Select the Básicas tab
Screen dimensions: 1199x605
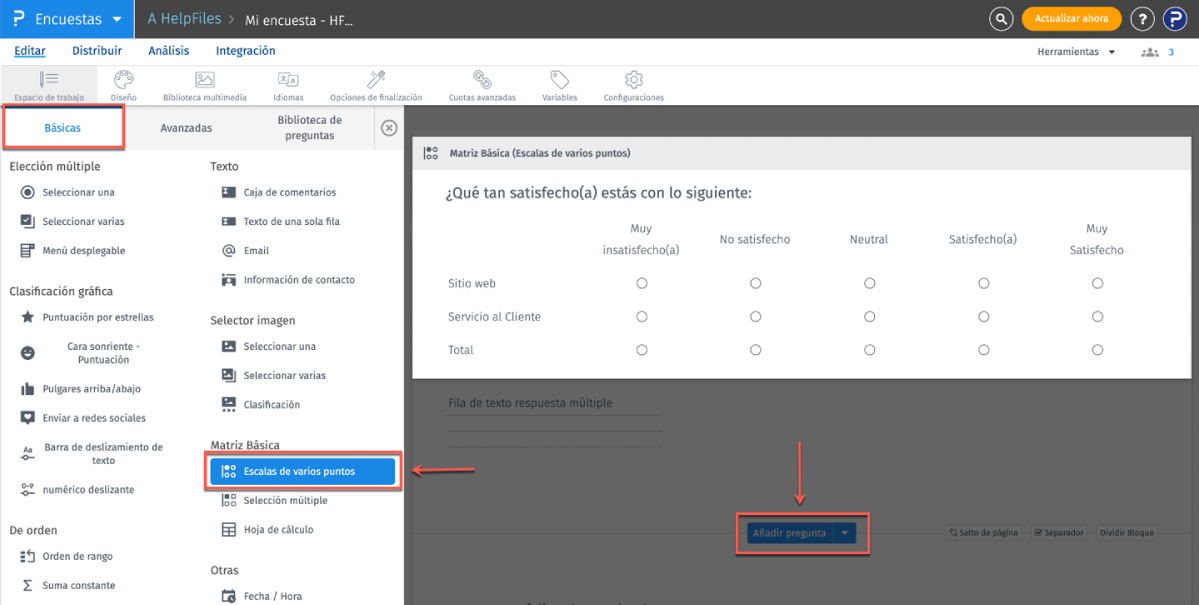[63, 128]
